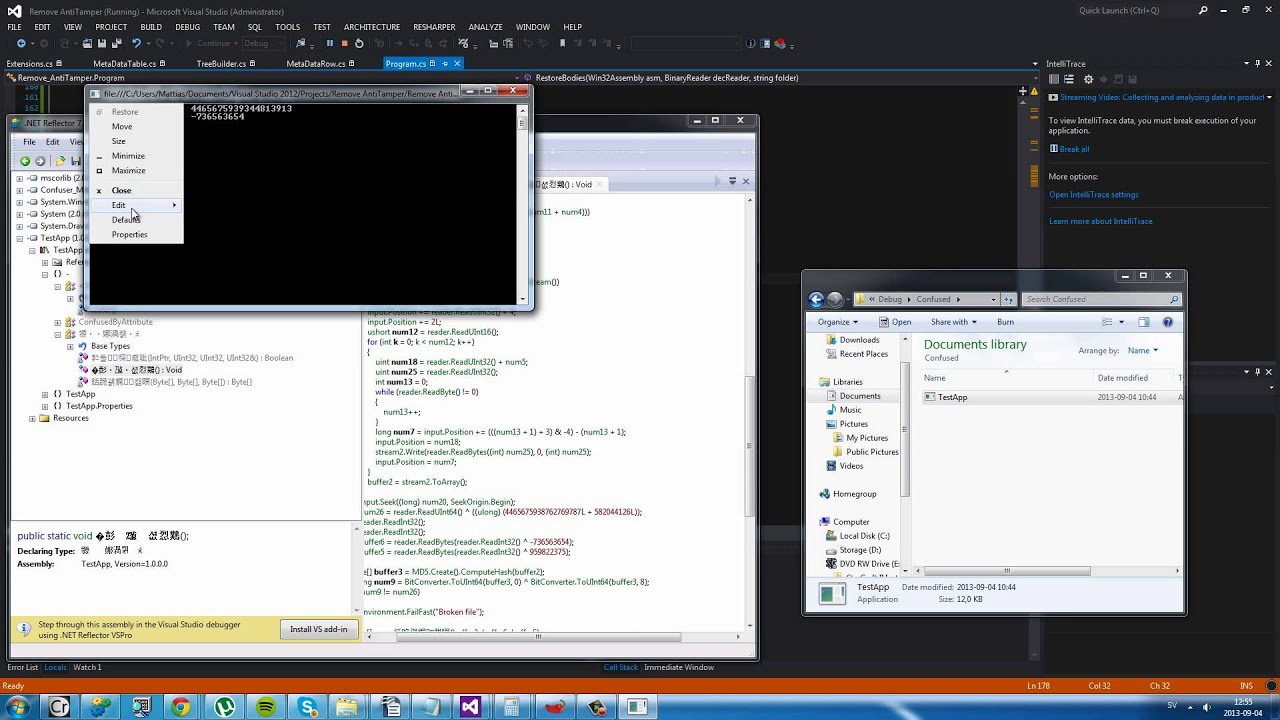Click the horizontal scrollbar in Explorer file list

point(1005,571)
